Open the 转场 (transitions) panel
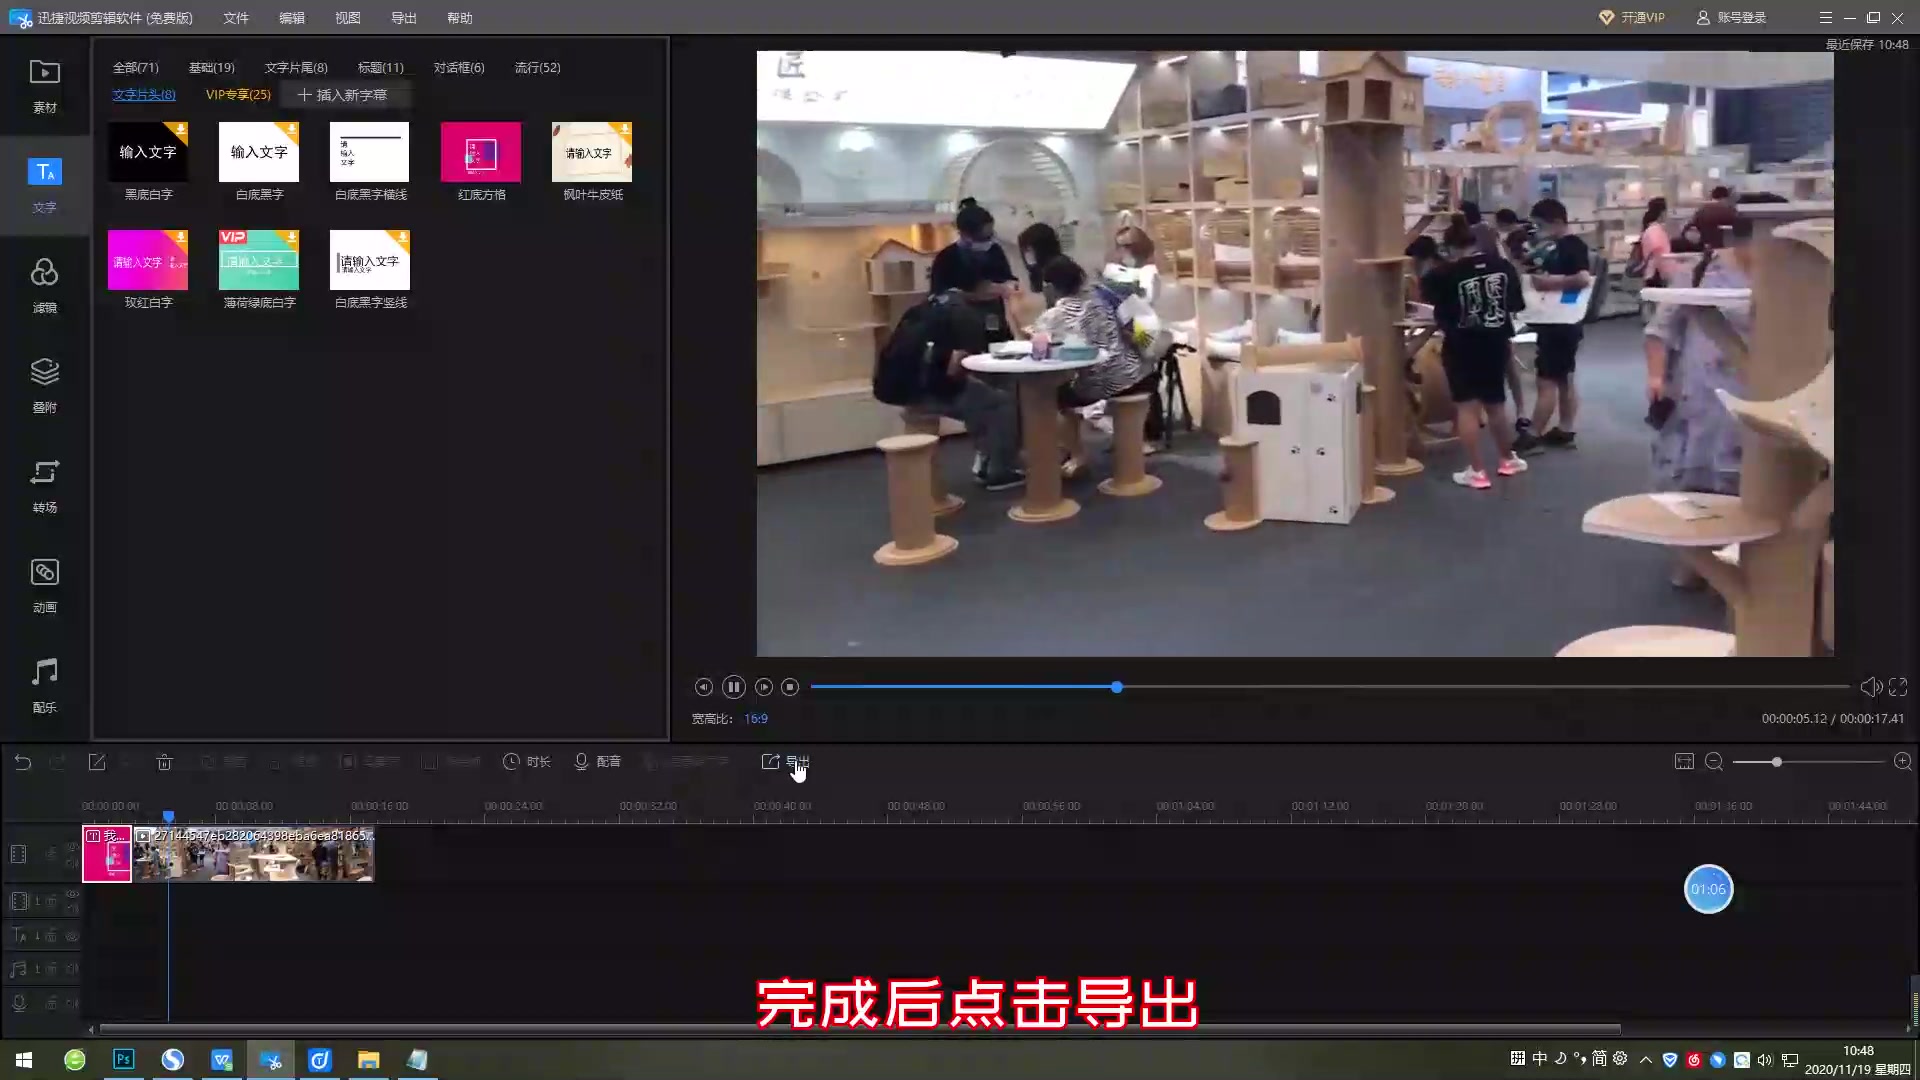Image resolution: width=1920 pixels, height=1080 pixels. pyautogui.click(x=44, y=485)
